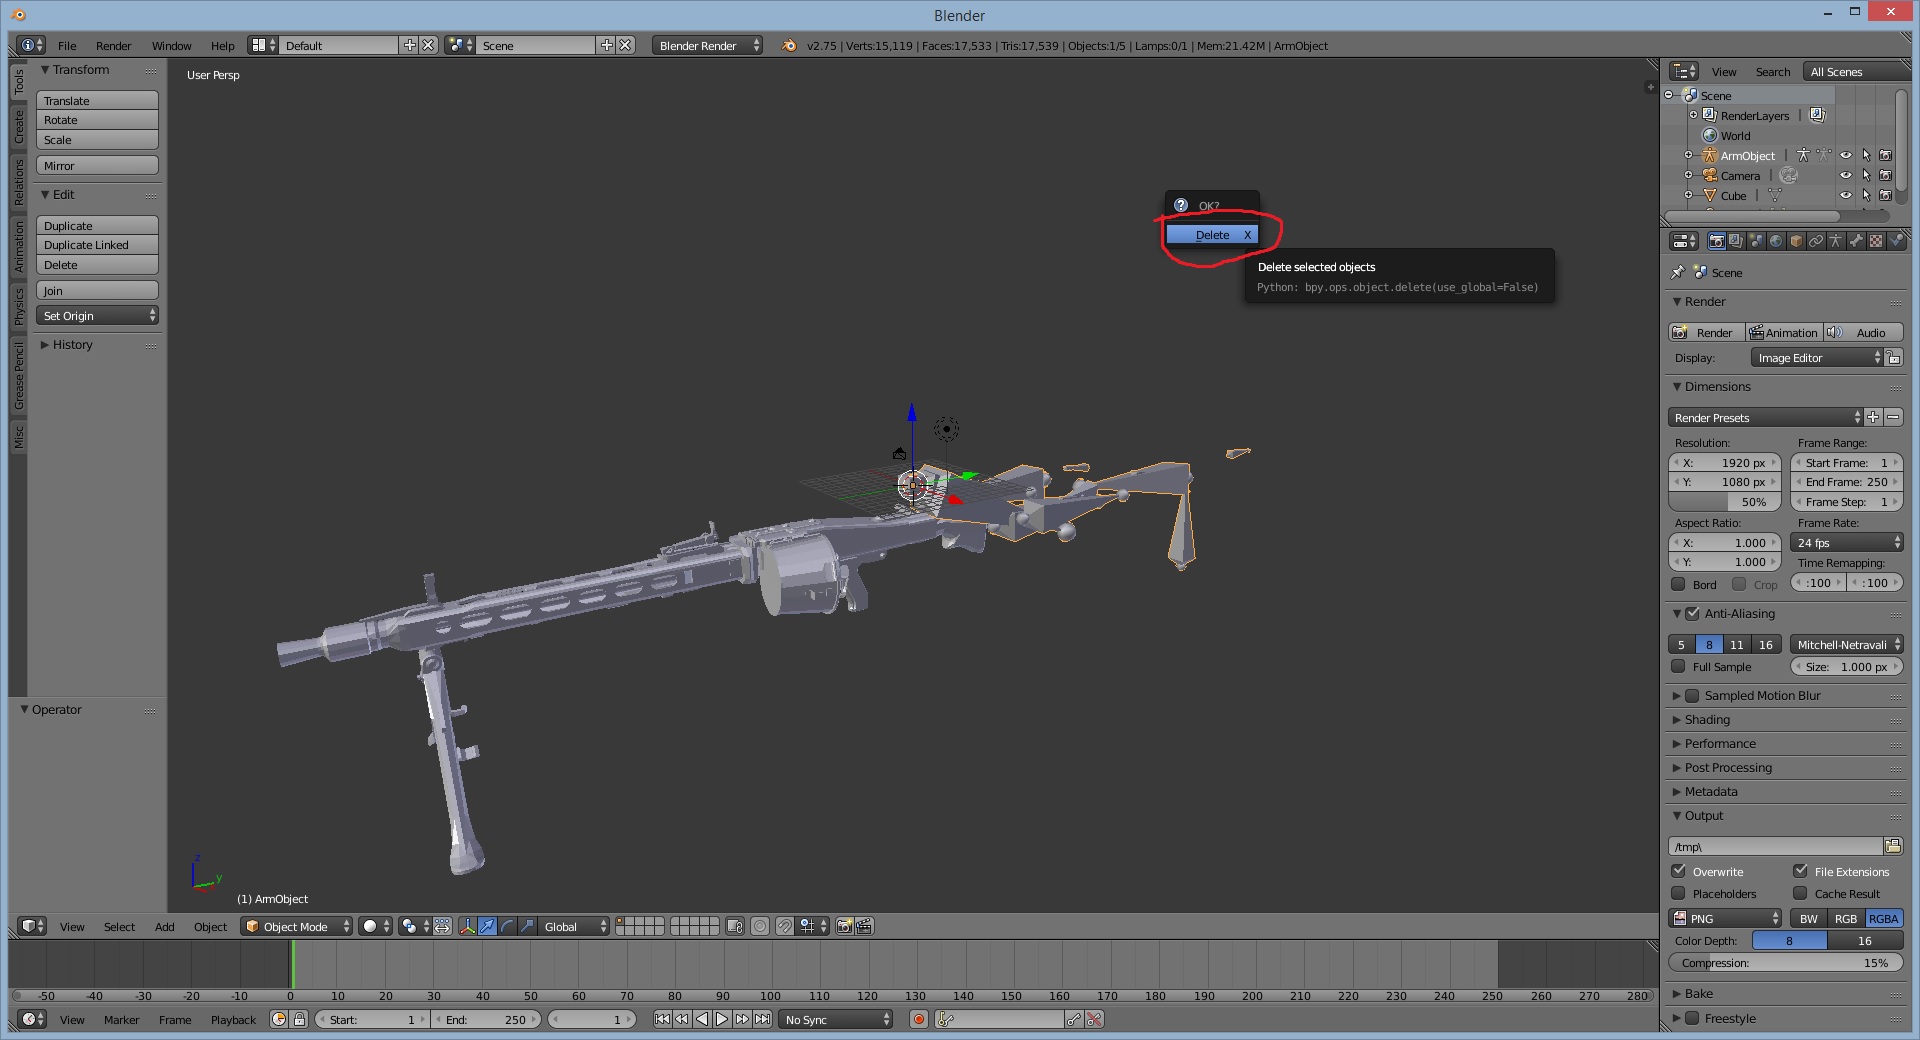This screenshot has height=1040, width=1920.
Task: Jump to the first frame in timeline
Action: [x=662, y=1019]
